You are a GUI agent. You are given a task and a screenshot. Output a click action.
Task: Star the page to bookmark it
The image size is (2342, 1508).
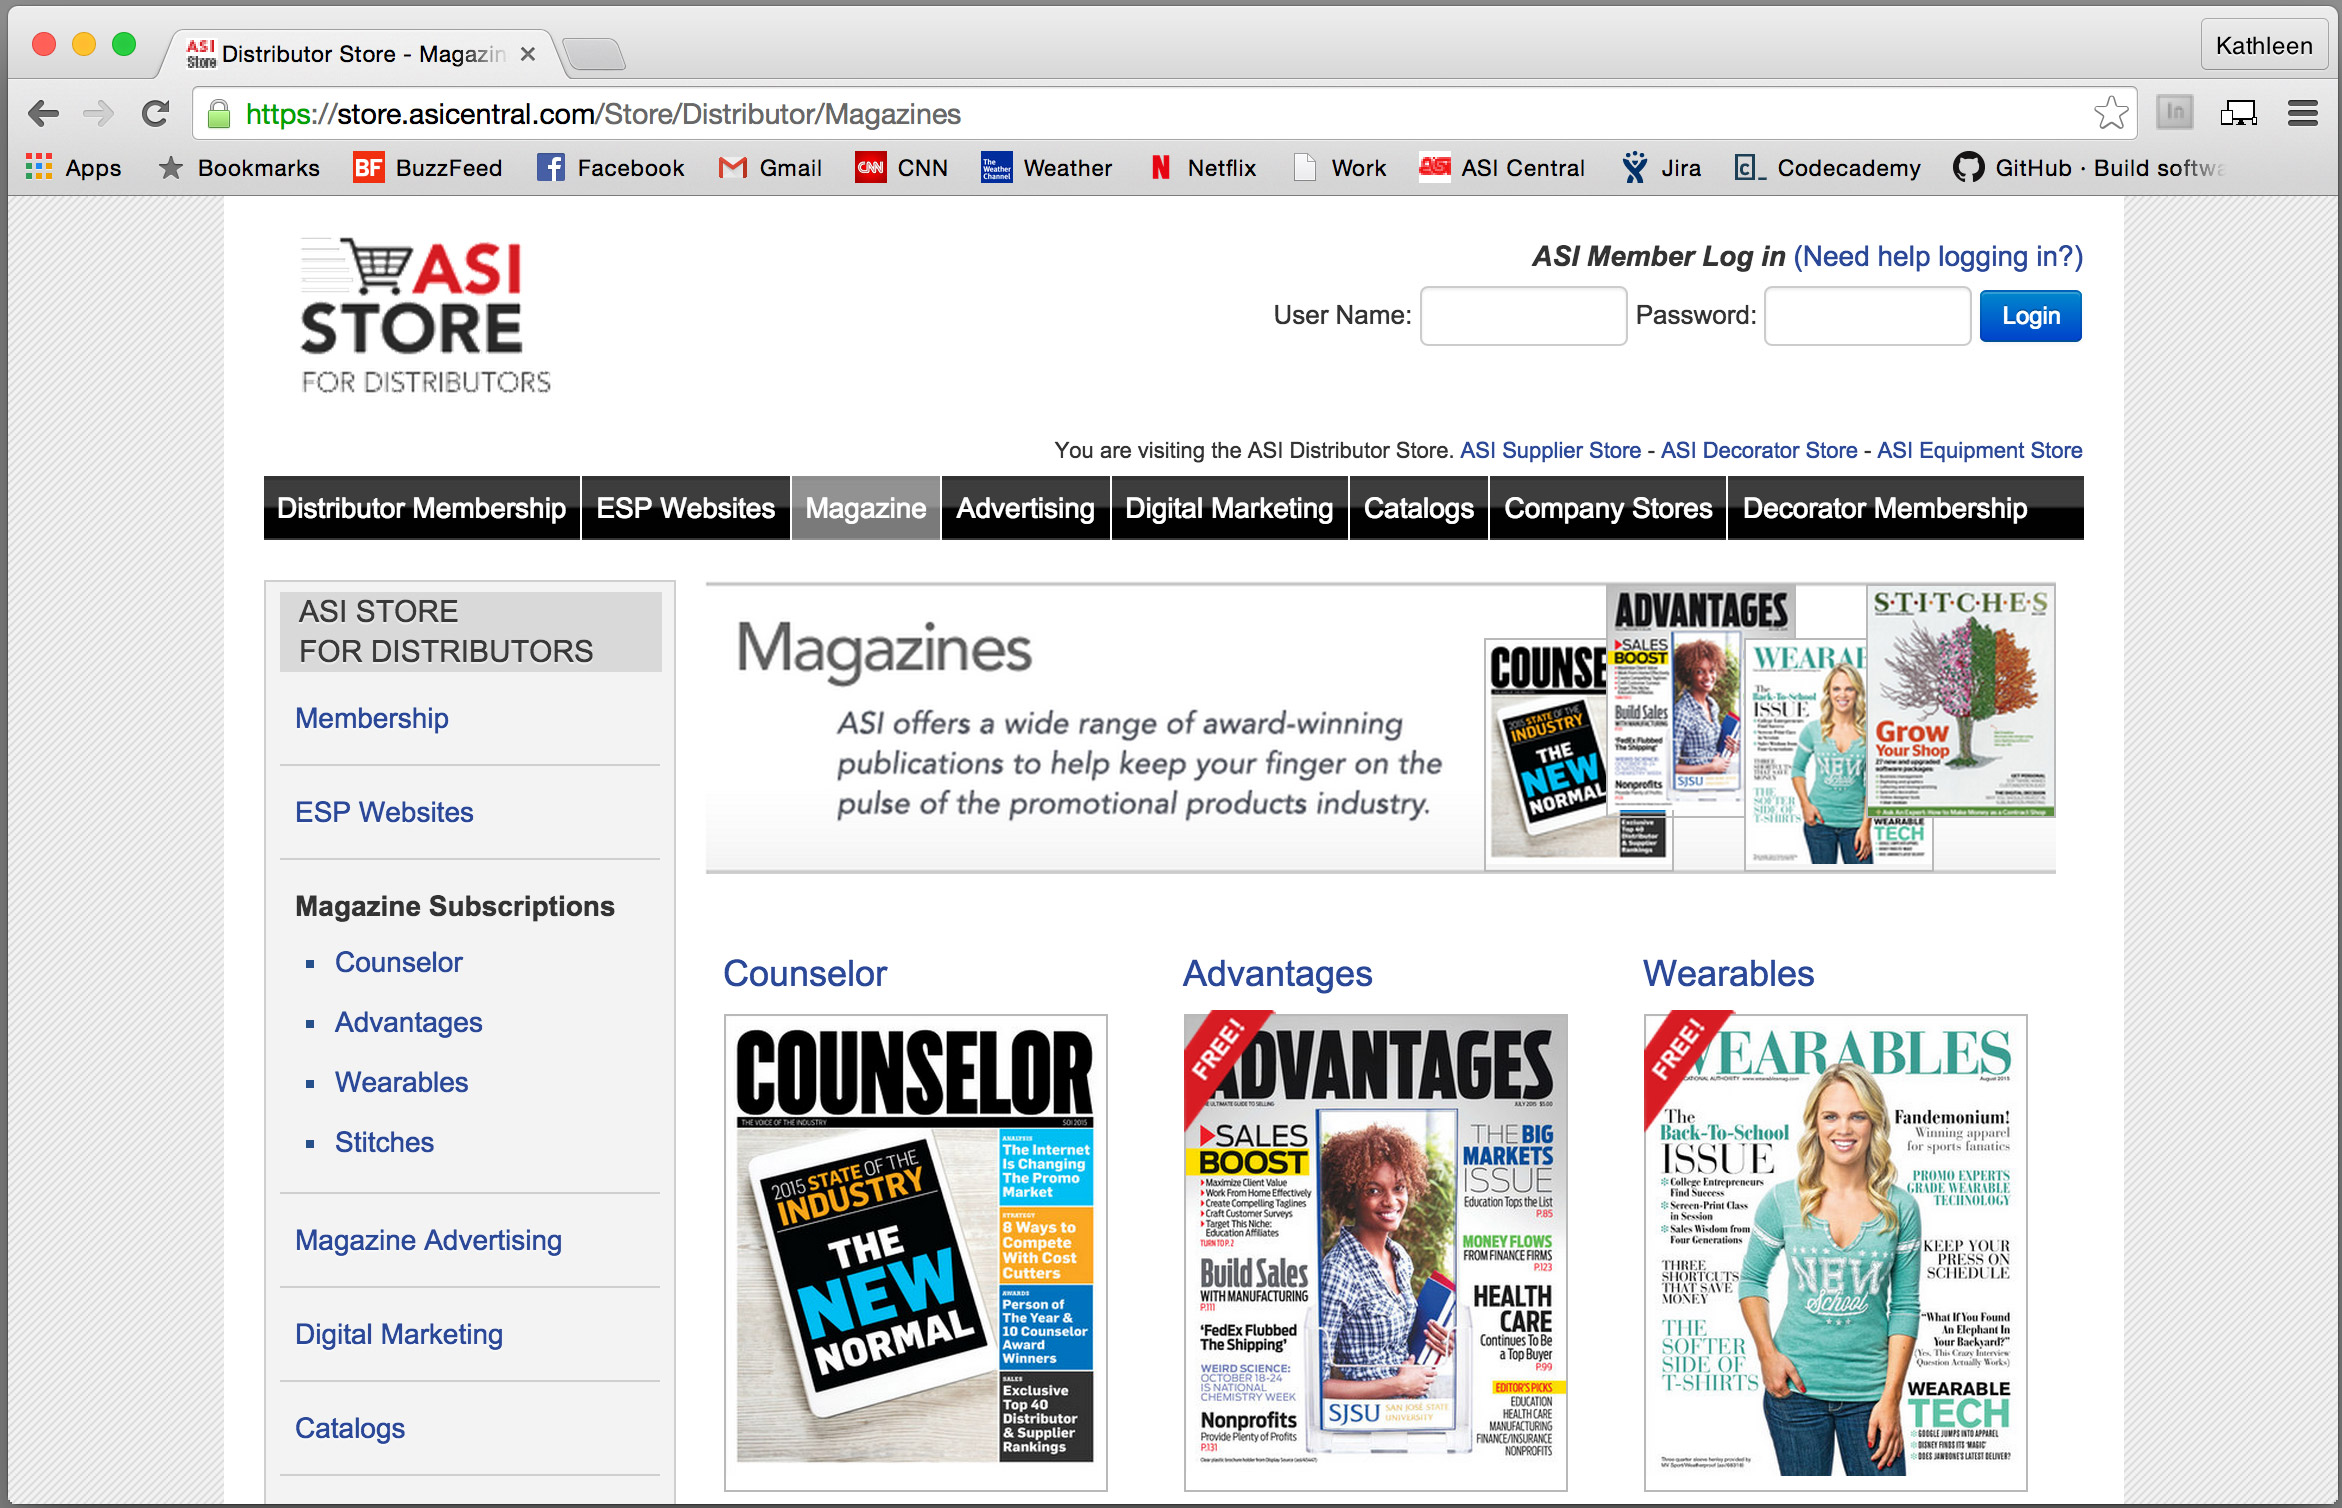(x=2111, y=113)
